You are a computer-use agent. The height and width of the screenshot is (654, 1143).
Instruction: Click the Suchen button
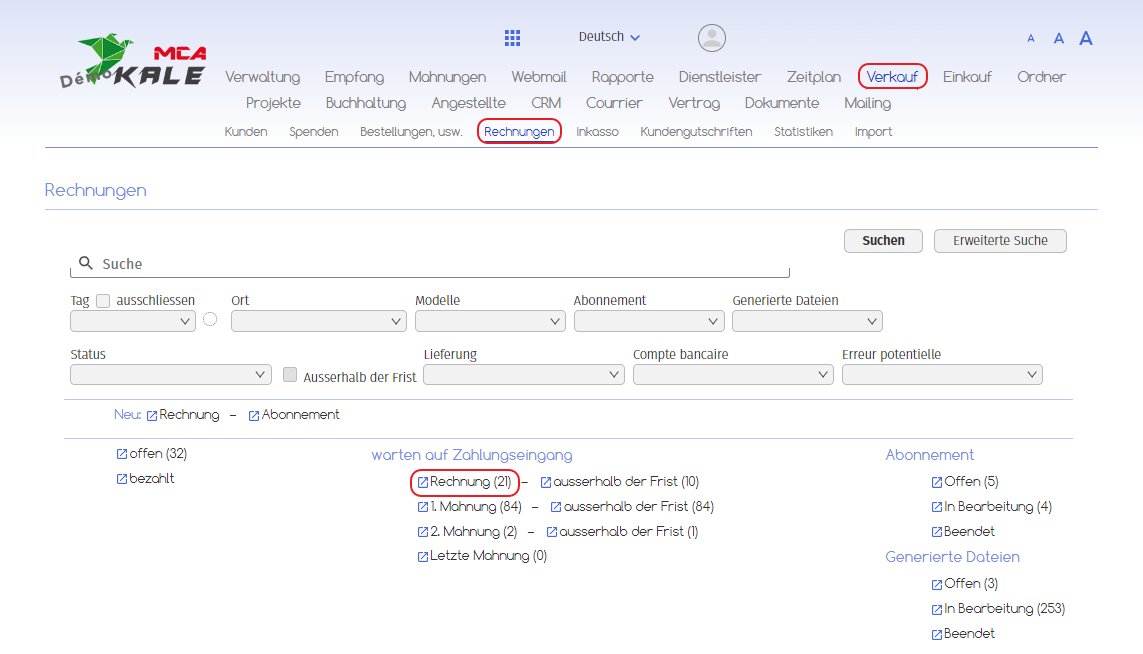point(883,241)
